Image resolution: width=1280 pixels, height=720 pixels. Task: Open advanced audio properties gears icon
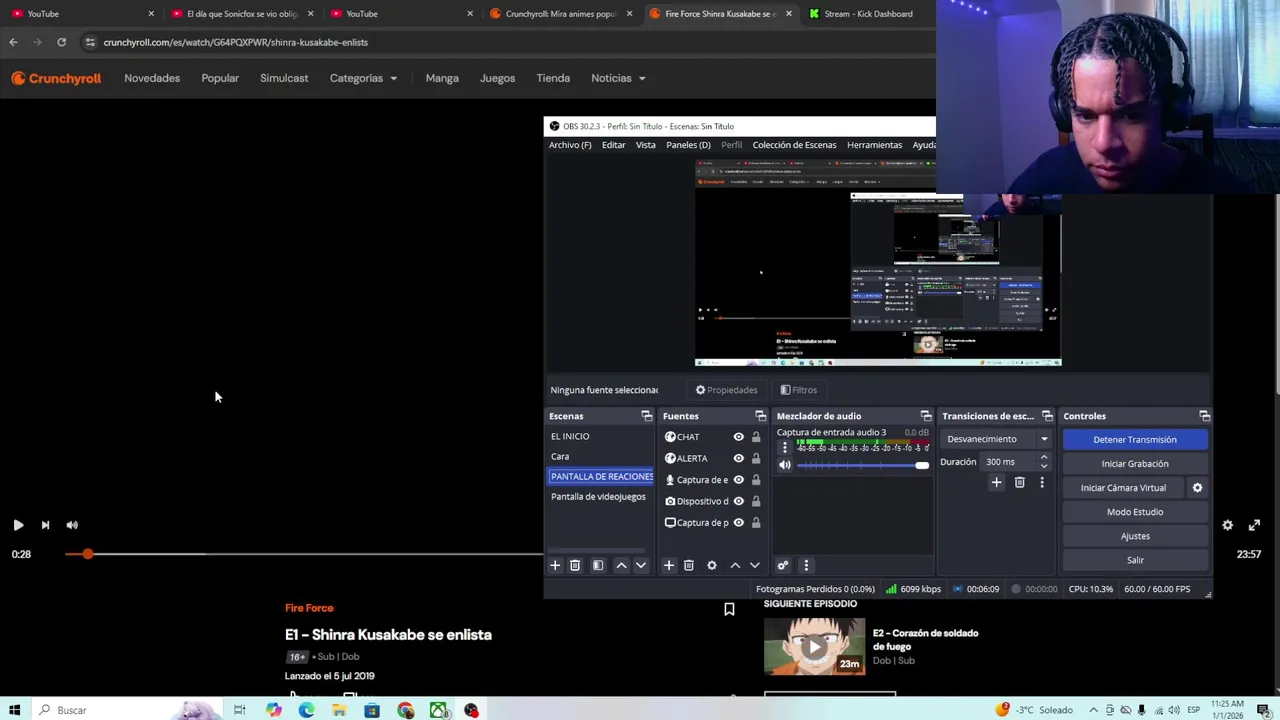783,566
